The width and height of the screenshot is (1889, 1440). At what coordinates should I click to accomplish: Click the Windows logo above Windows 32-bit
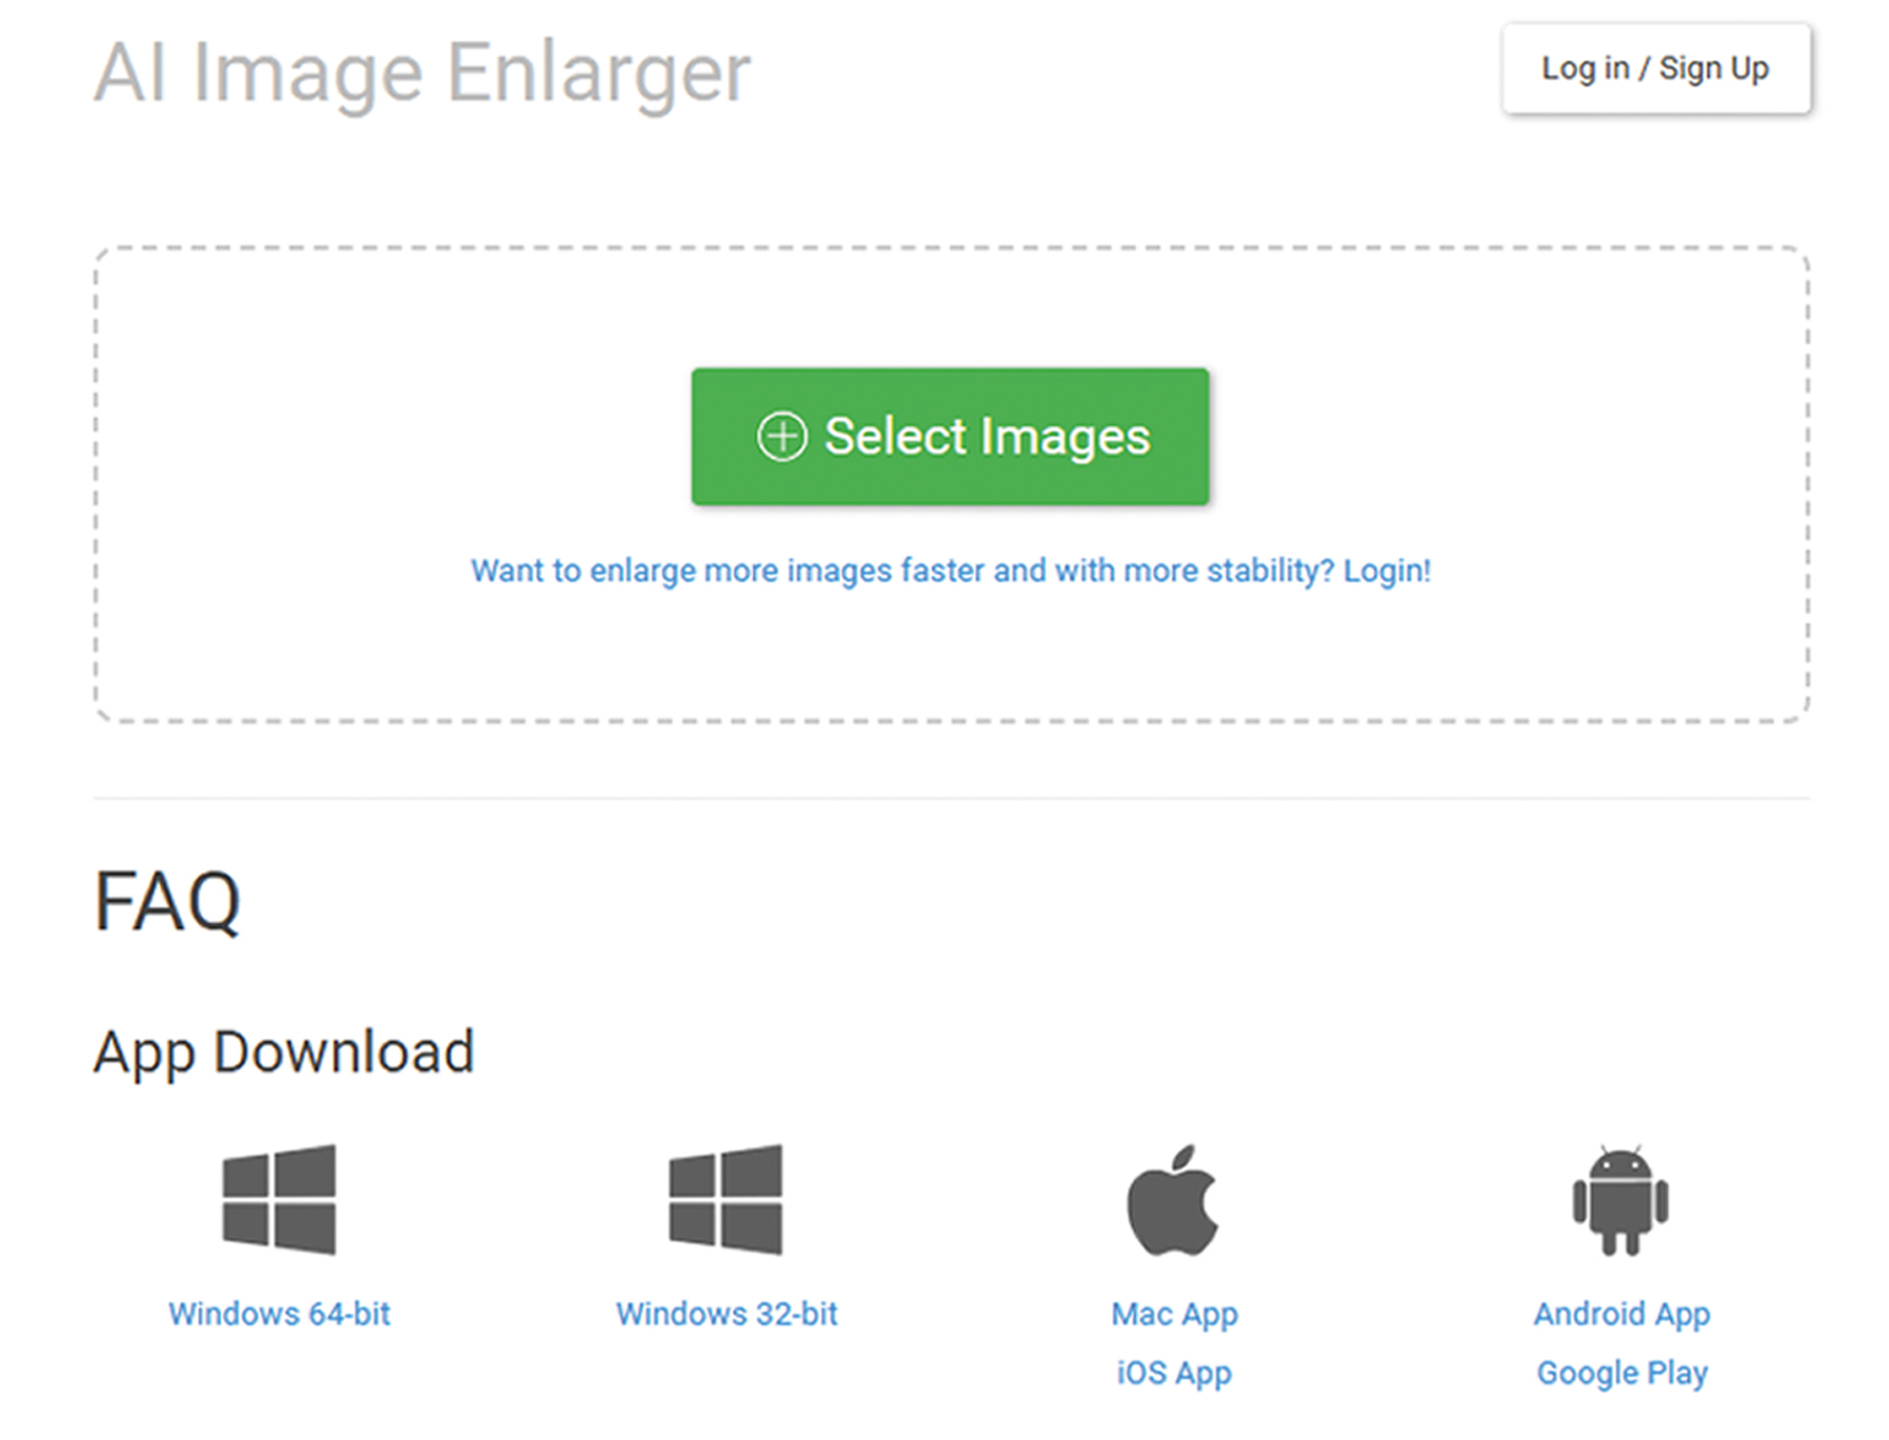click(726, 1199)
